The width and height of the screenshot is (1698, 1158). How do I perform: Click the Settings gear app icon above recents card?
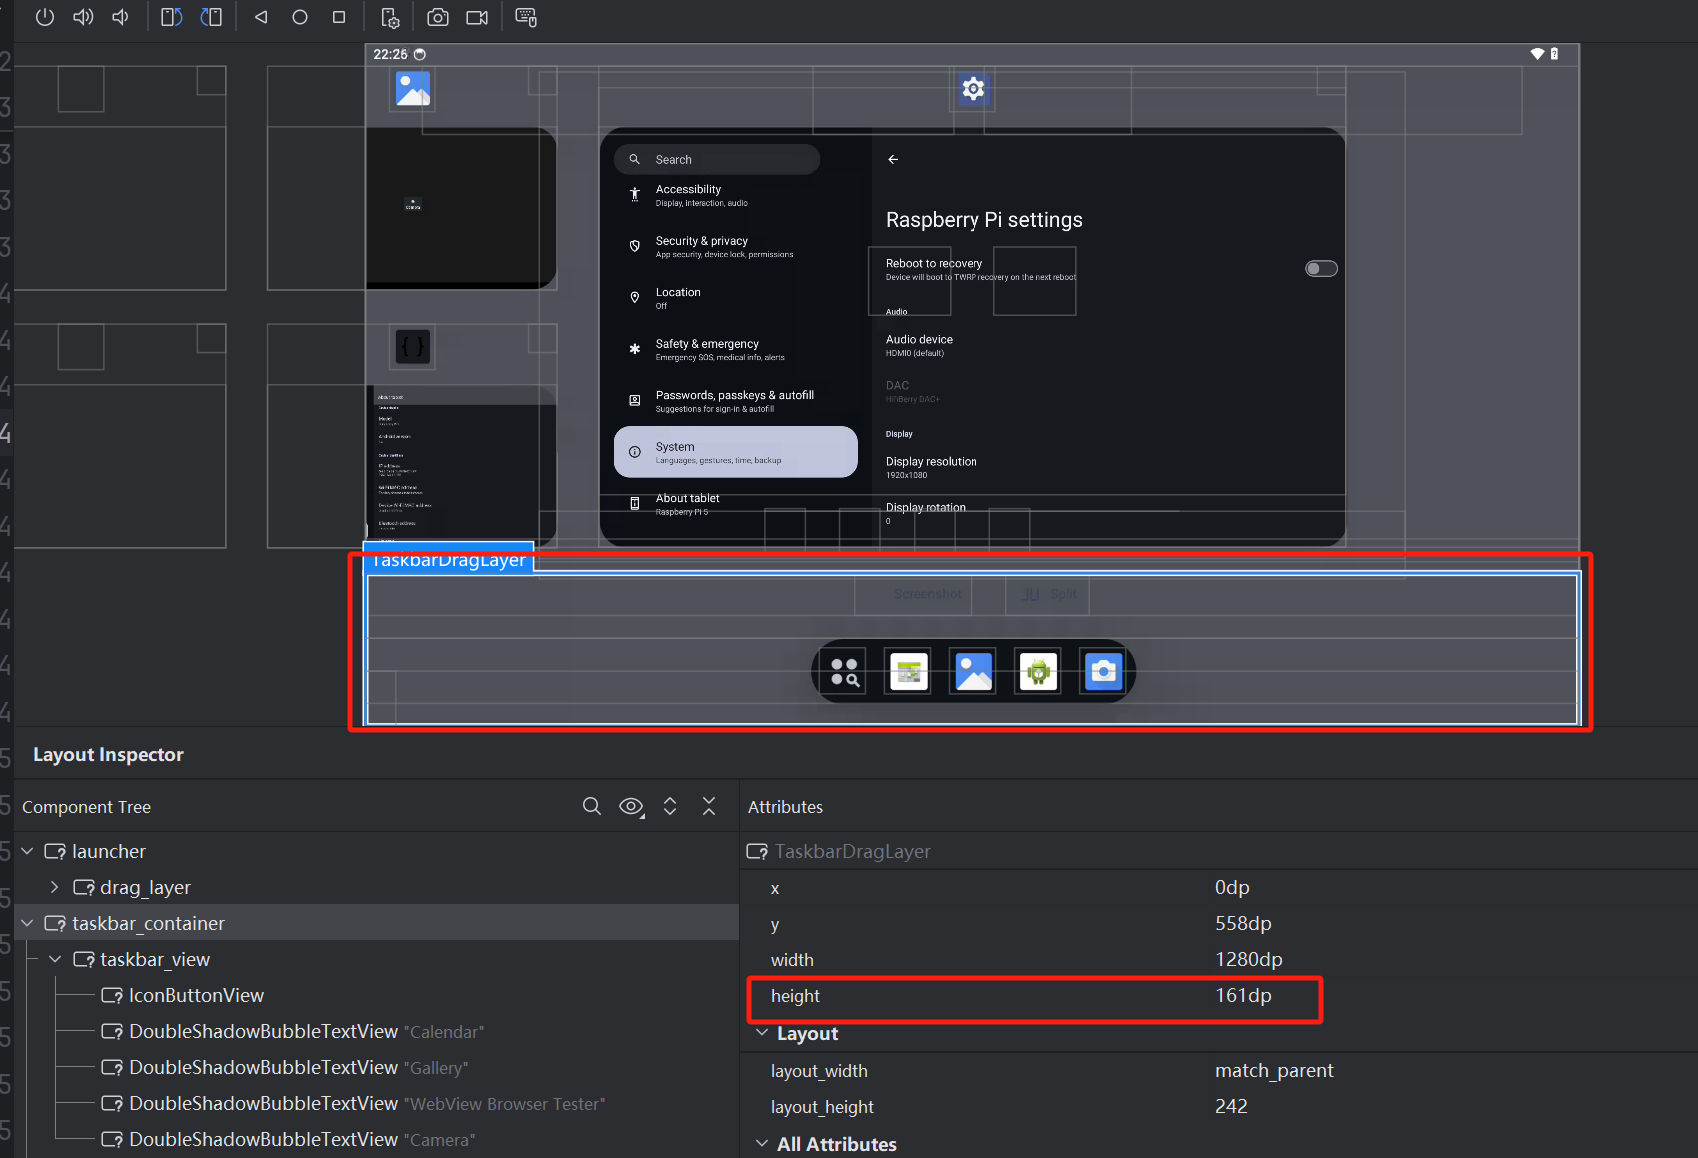pos(973,89)
